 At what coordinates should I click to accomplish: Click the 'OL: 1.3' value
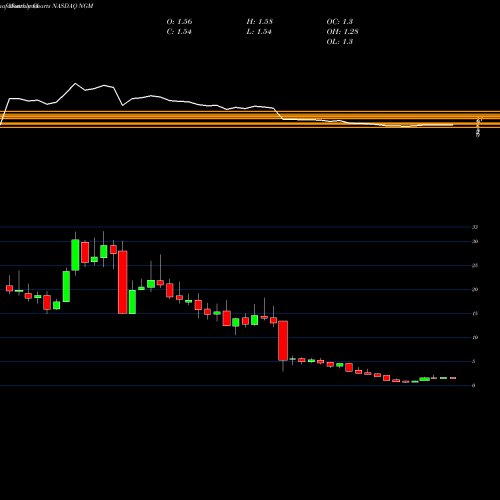pos(340,42)
